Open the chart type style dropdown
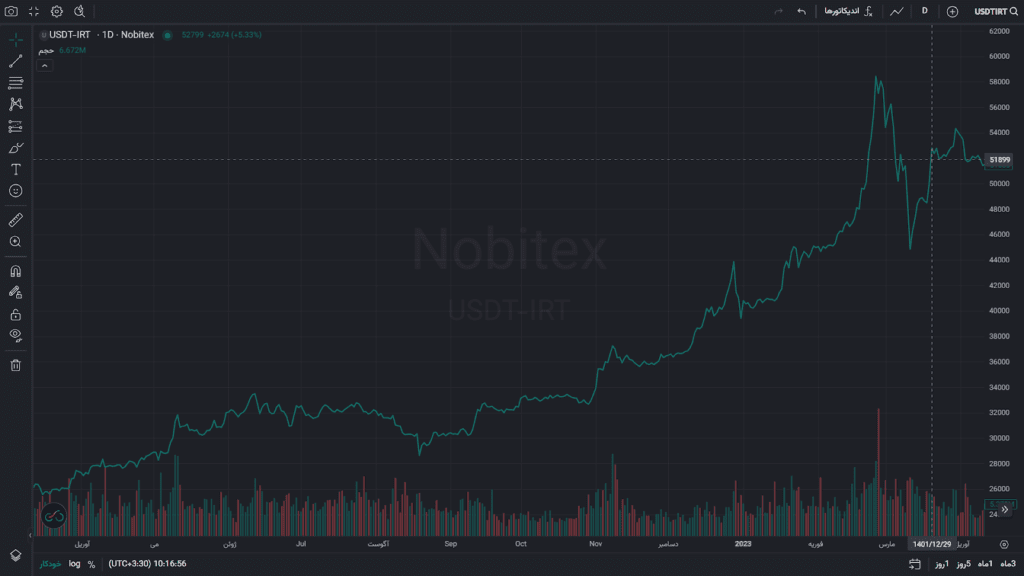This screenshot has height=576, width=1024. [897, 11]
